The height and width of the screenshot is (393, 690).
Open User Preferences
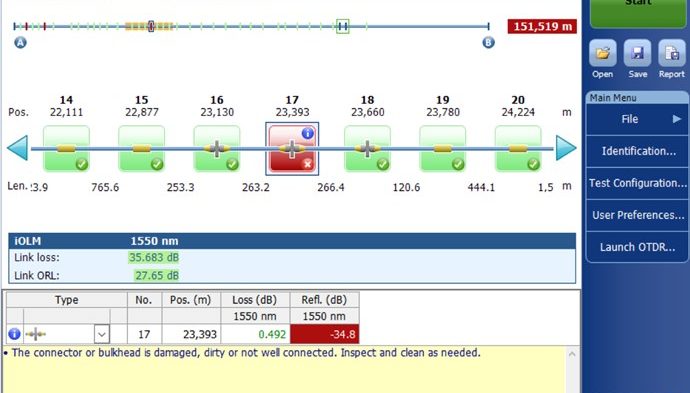637,215
